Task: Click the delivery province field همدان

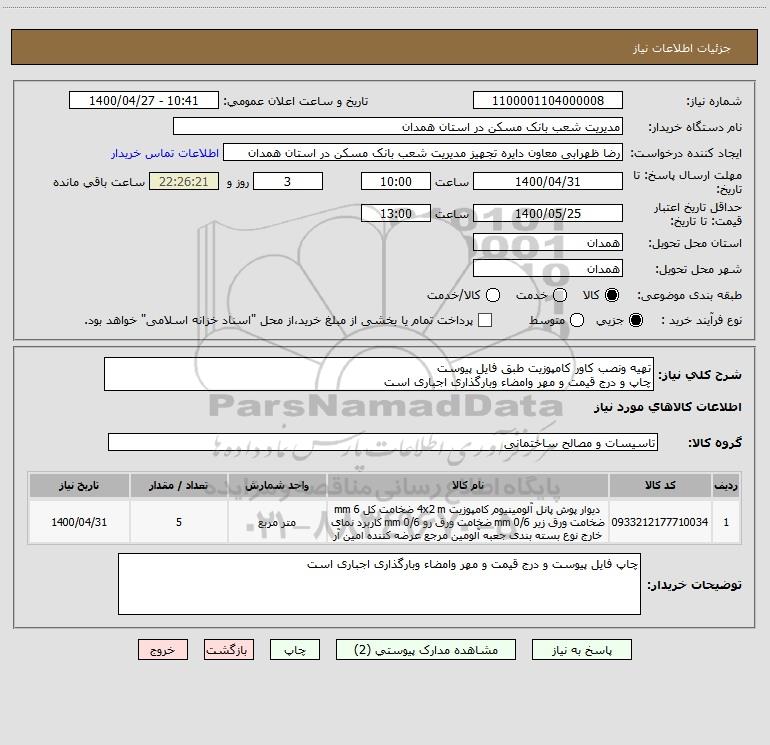Action: point(548,242)
